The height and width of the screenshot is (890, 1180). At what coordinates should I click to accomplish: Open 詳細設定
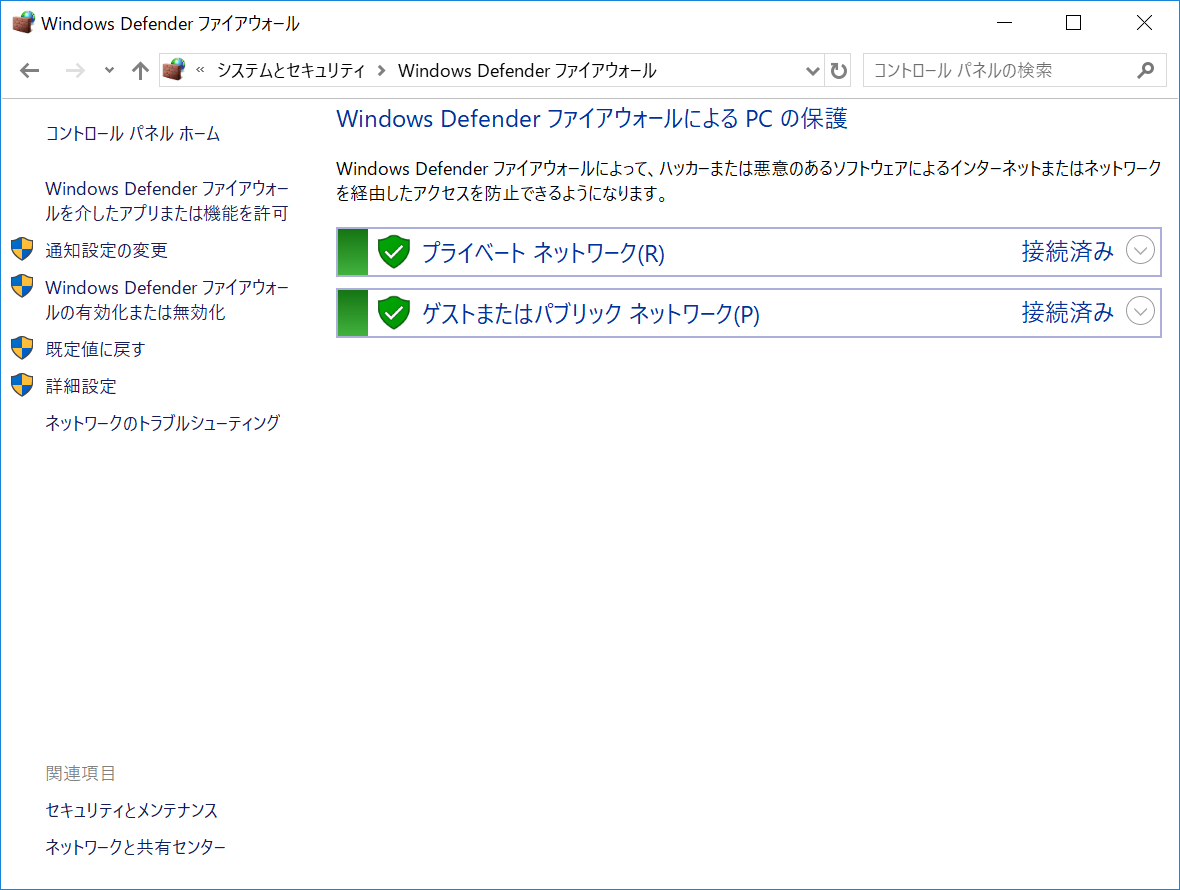pos(81,386)
